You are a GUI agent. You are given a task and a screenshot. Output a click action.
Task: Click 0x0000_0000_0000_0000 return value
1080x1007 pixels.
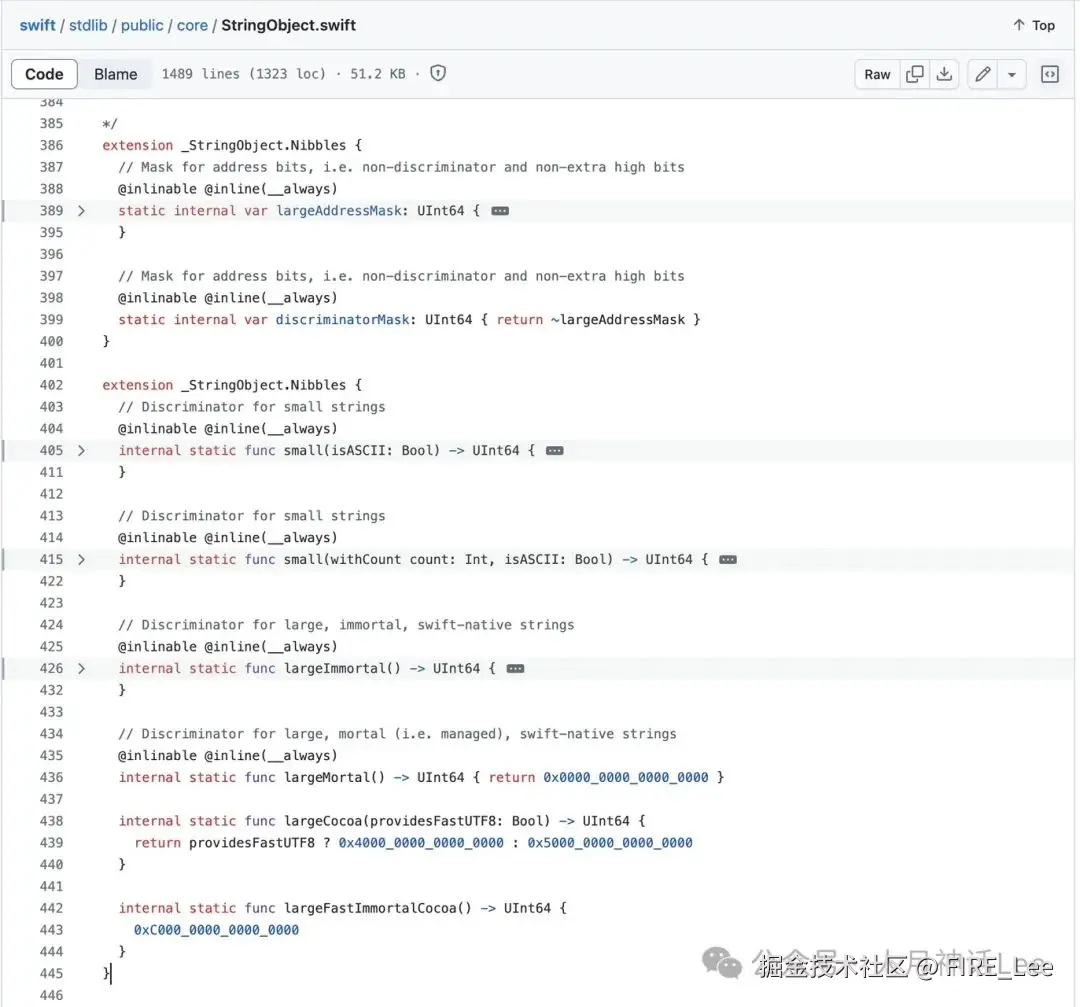(x=626, y=777)
